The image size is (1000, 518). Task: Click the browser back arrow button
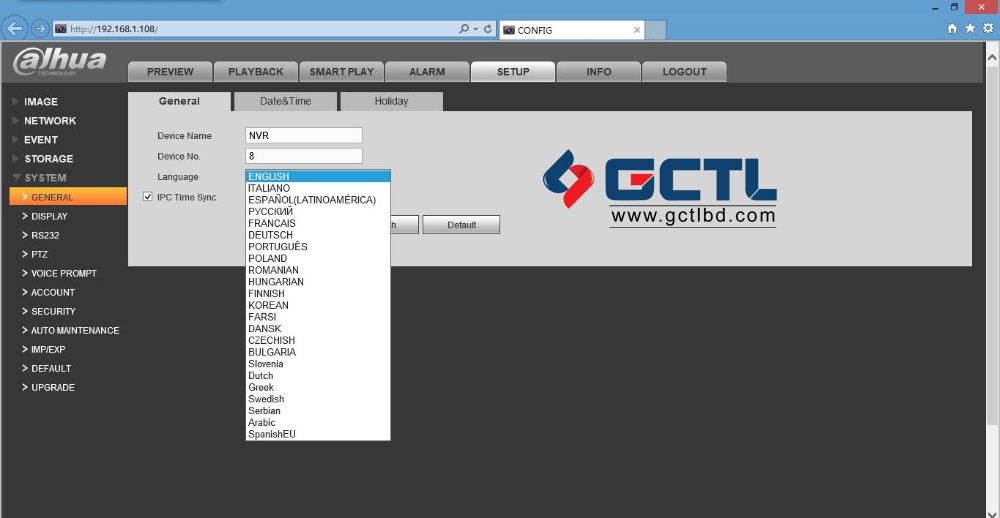coord(15,28)
